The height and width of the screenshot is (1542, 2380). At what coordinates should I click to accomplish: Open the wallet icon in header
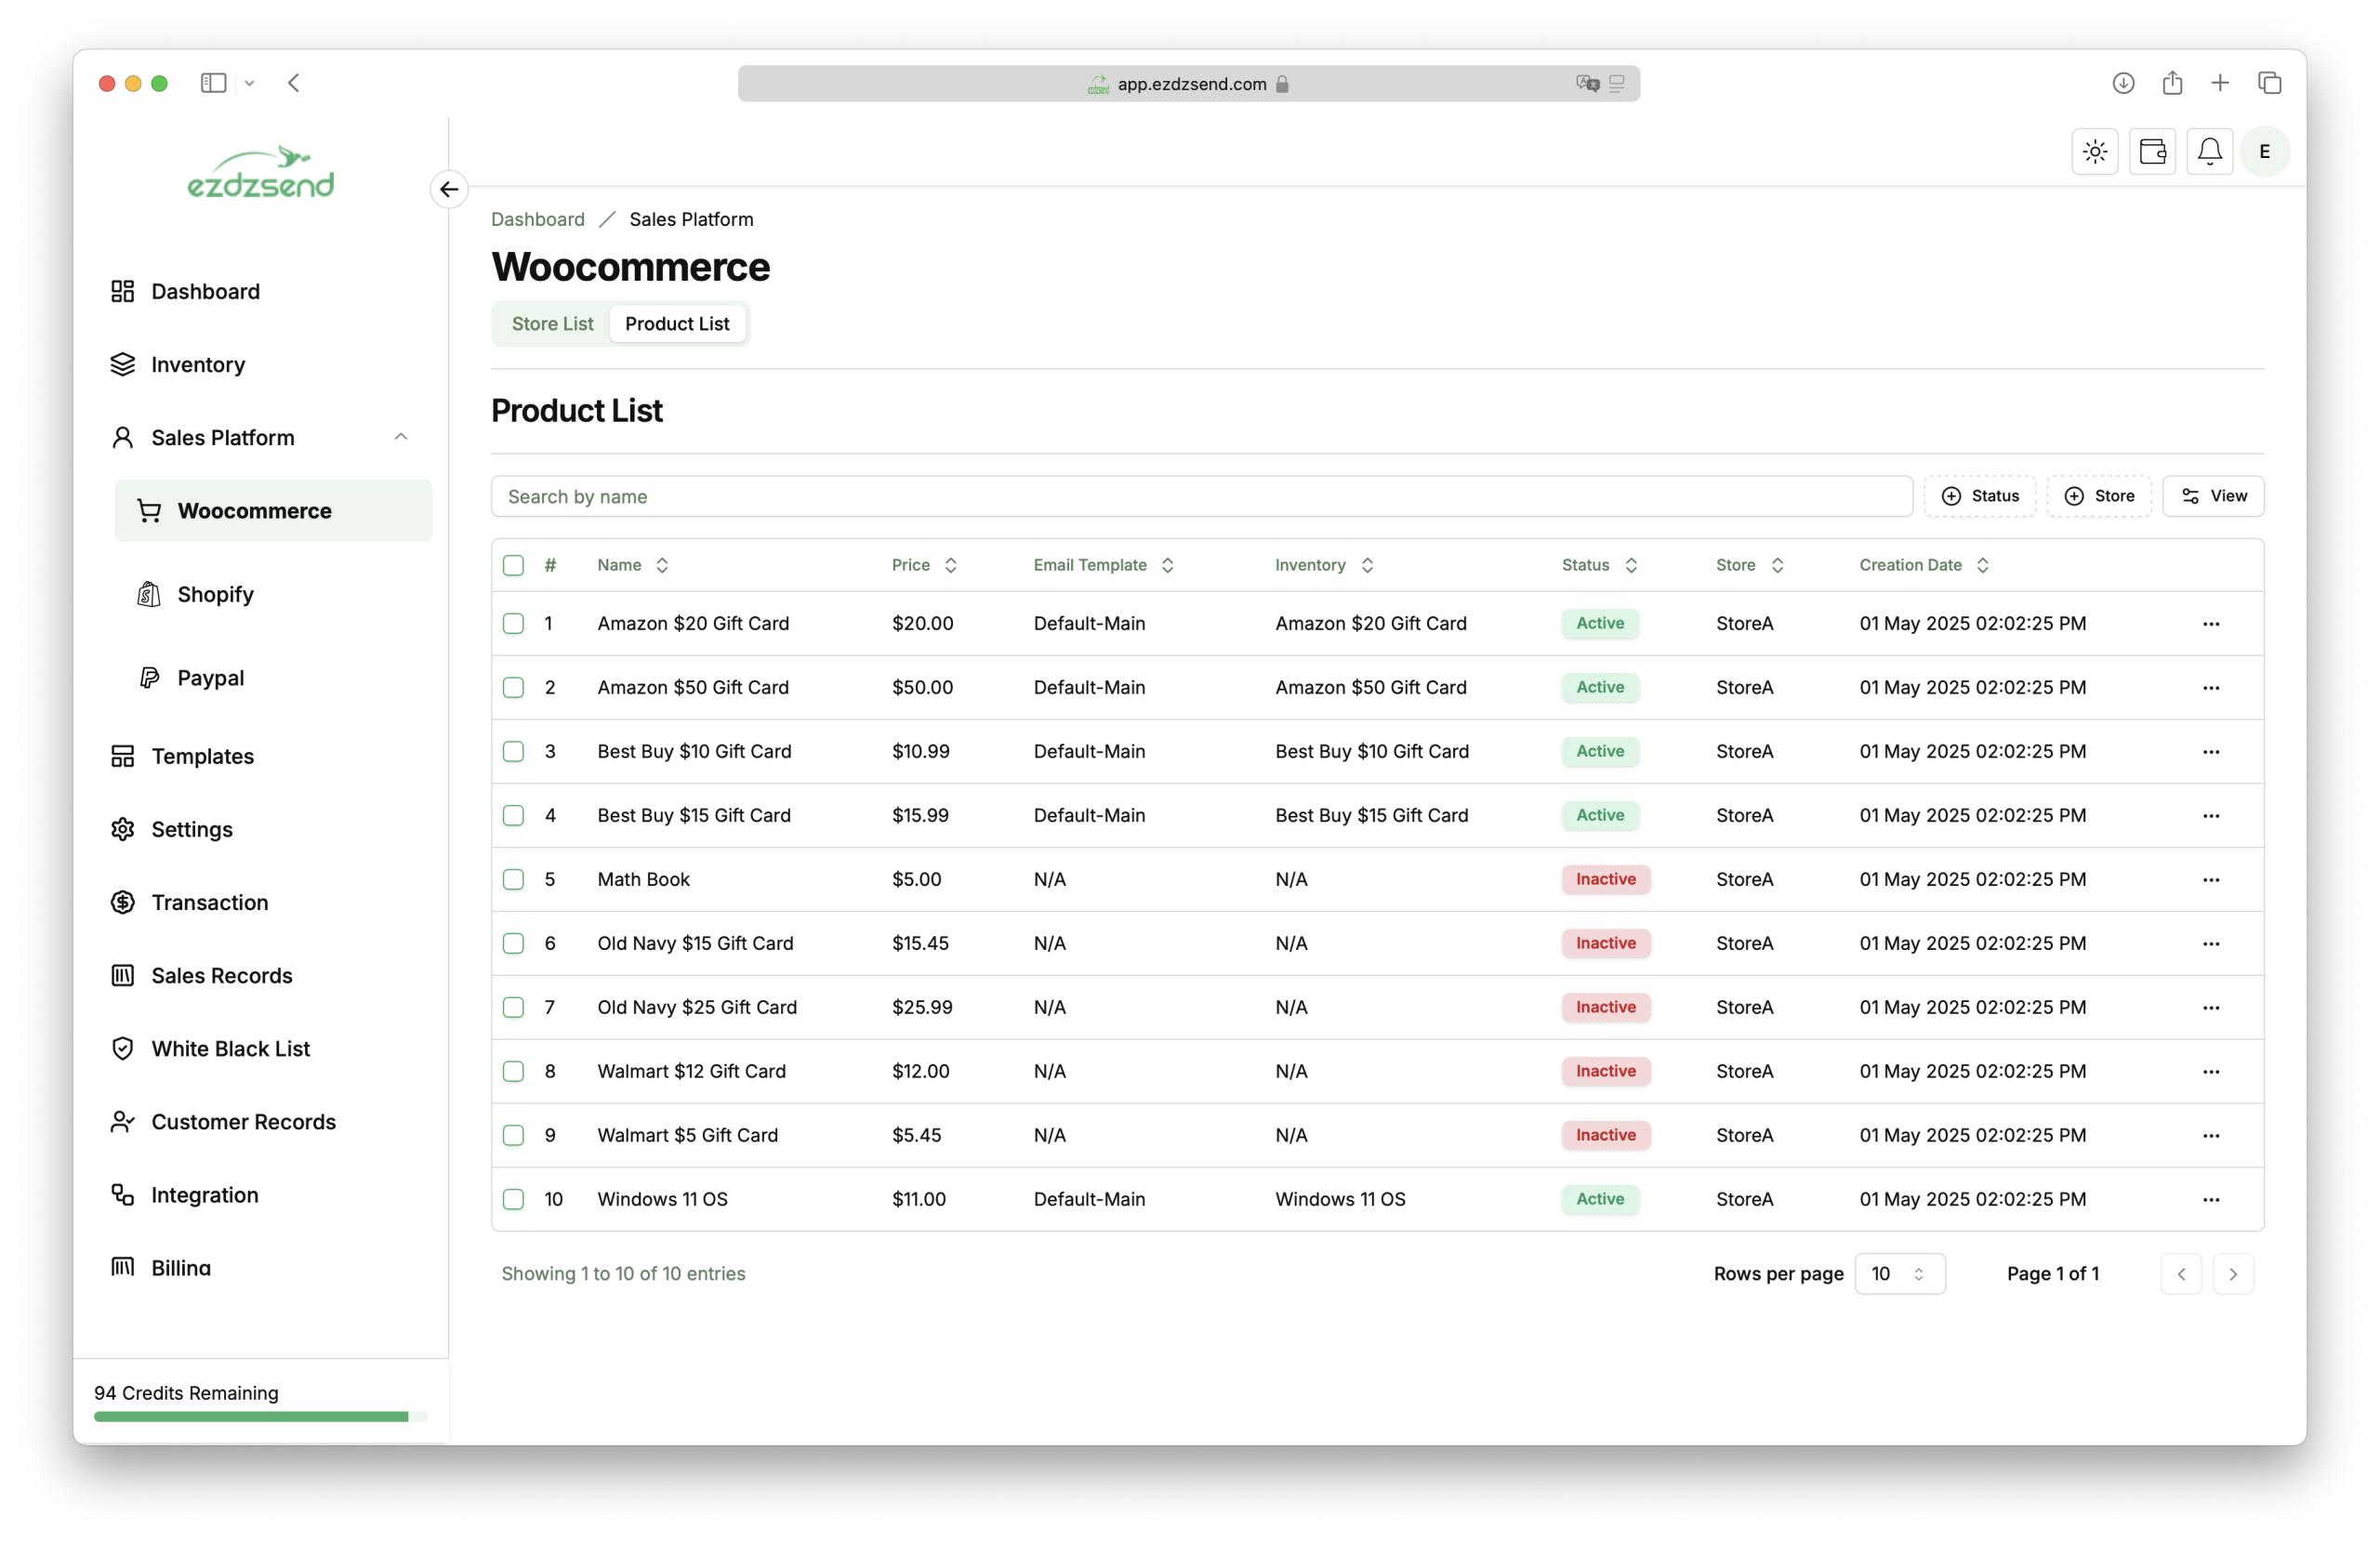tap(2152, 152)
